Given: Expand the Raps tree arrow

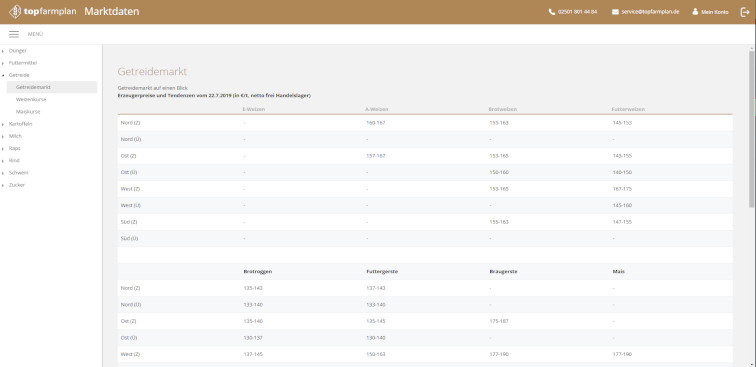Looking at the screenshot, I should coord(3,149).
